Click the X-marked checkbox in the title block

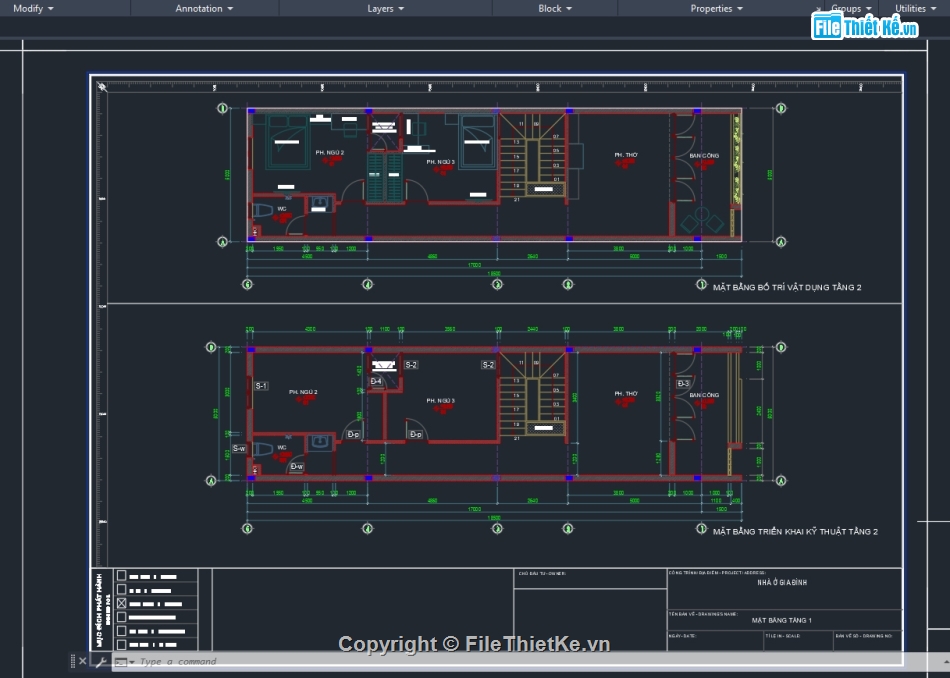[122, 603]
